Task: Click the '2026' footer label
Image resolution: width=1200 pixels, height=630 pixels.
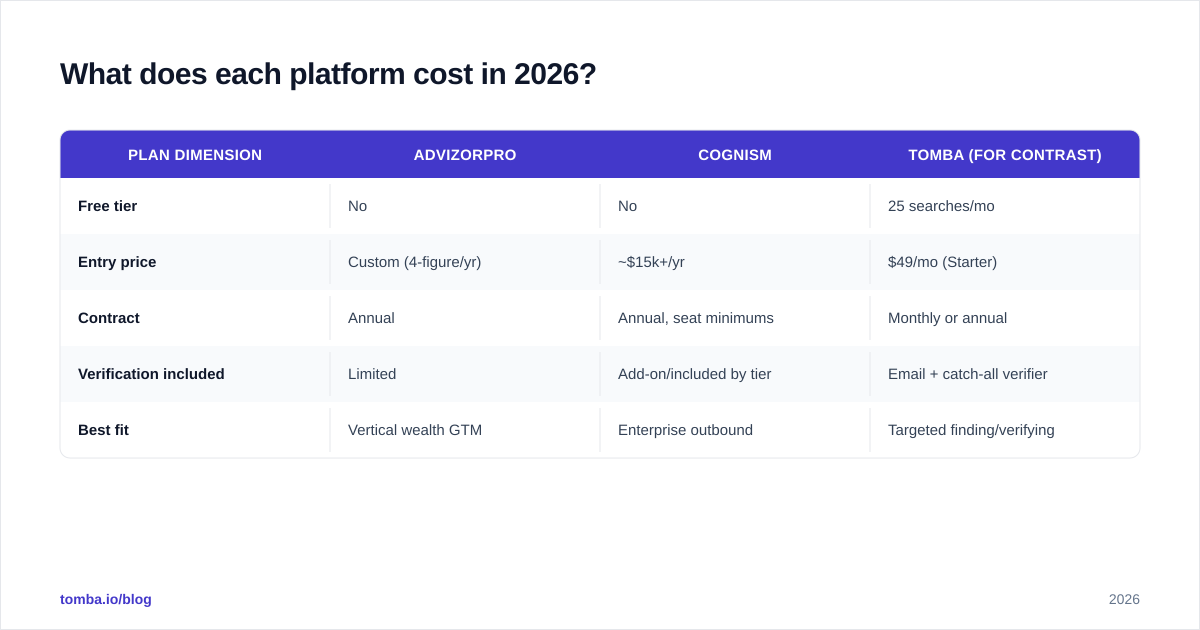Action: tap(1124, 599)
